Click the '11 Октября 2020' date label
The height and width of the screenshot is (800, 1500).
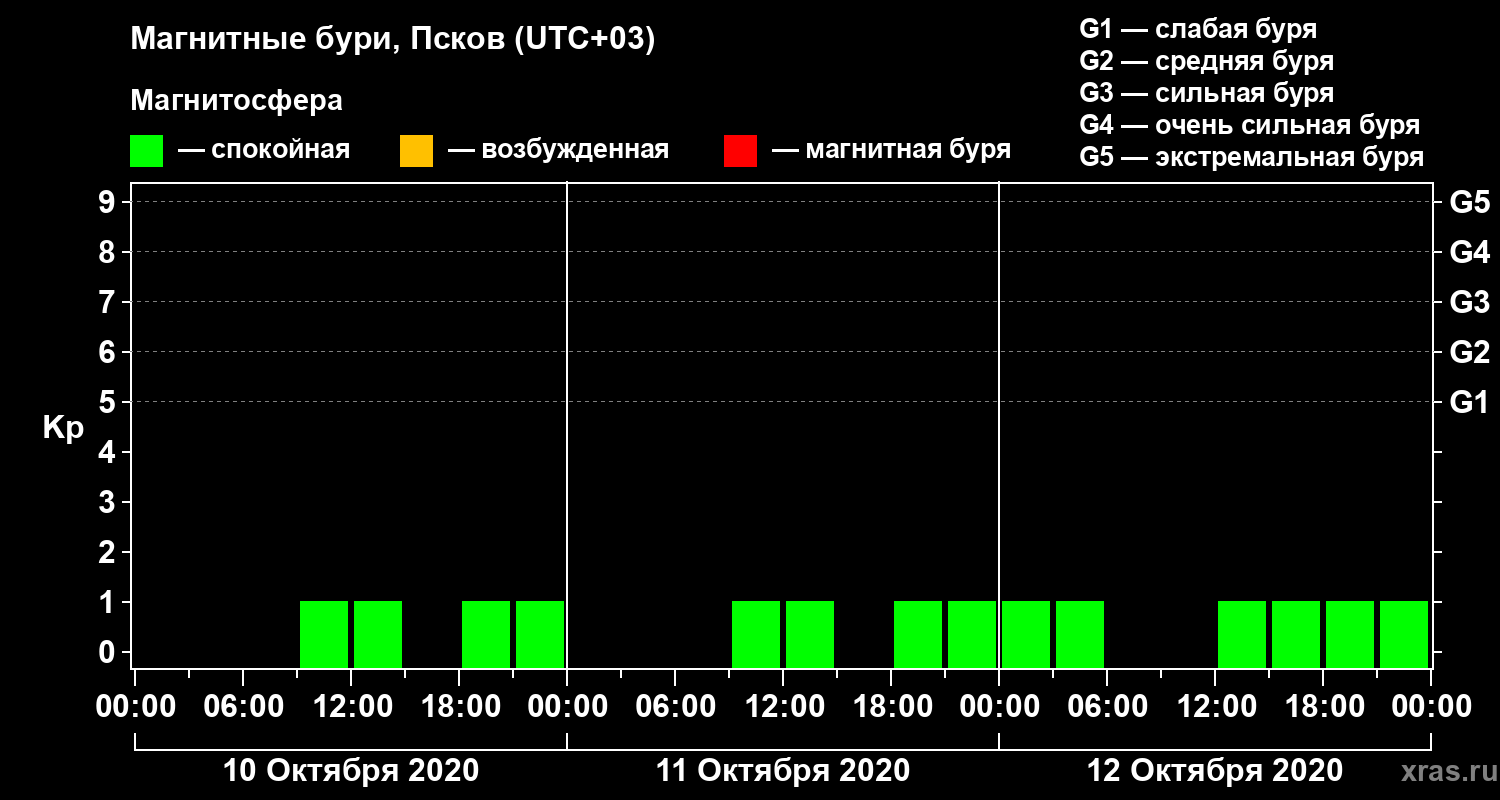[783, 771]
